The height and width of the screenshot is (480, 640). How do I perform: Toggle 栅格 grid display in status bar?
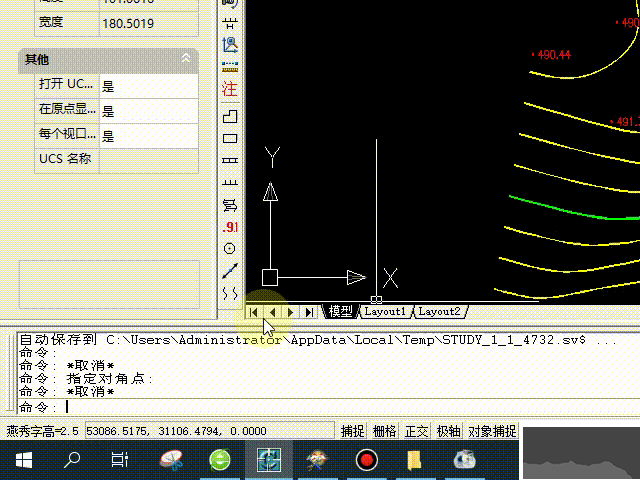tap(384, 431)
